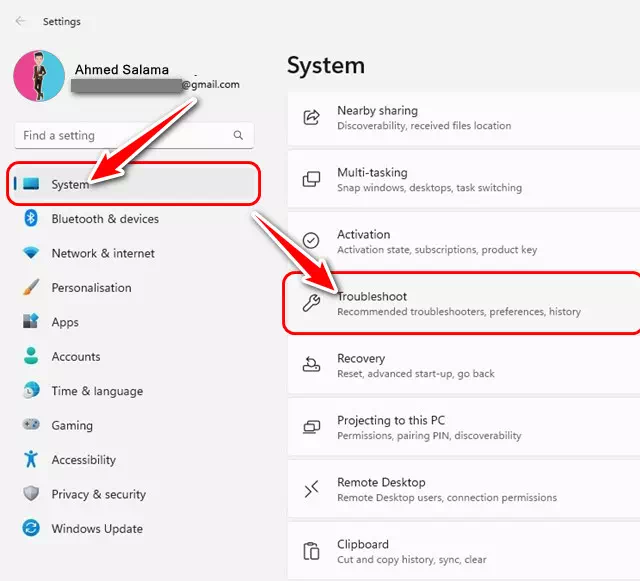Click 'Recommended troubleshooters, preferences, history' text
The width and height of the screenshot is (640, 581).
(x=459, y=312)
